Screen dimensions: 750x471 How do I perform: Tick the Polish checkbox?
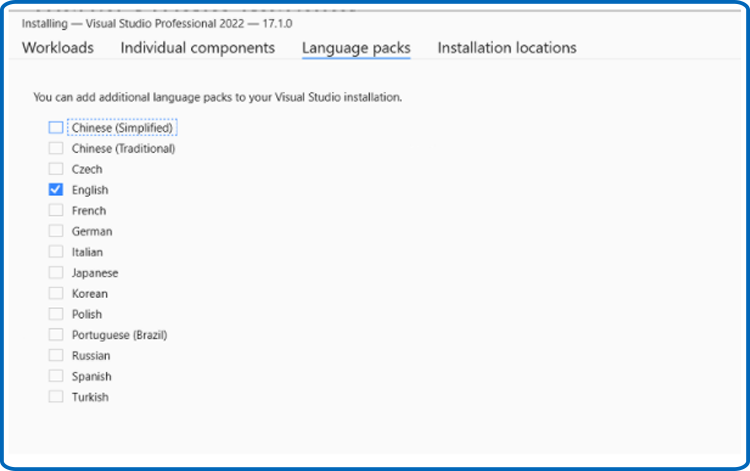pos(56,314)
